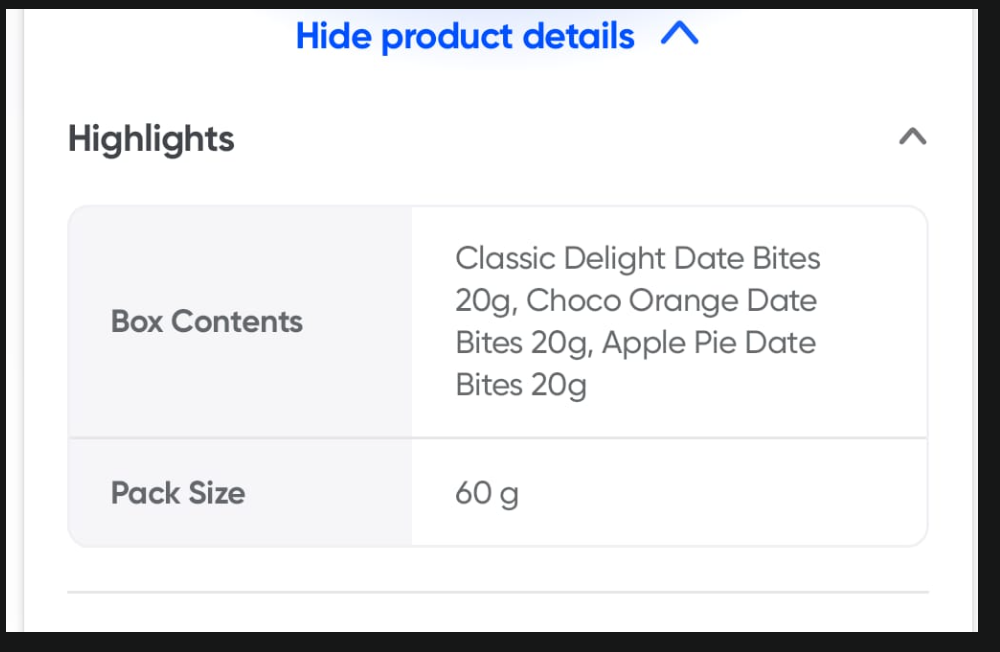Click the divider between Box Contents and Pack Size
This screenshot has width=1000, height=652.
click(x=497, y=438)
